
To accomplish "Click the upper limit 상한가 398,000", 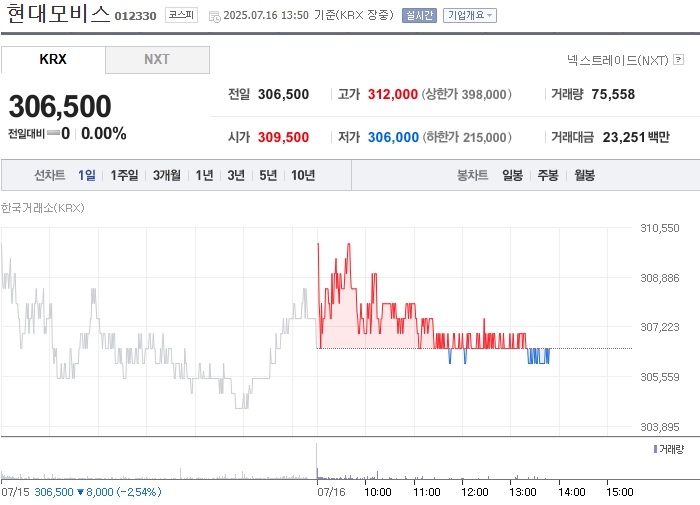I will 467,94.
